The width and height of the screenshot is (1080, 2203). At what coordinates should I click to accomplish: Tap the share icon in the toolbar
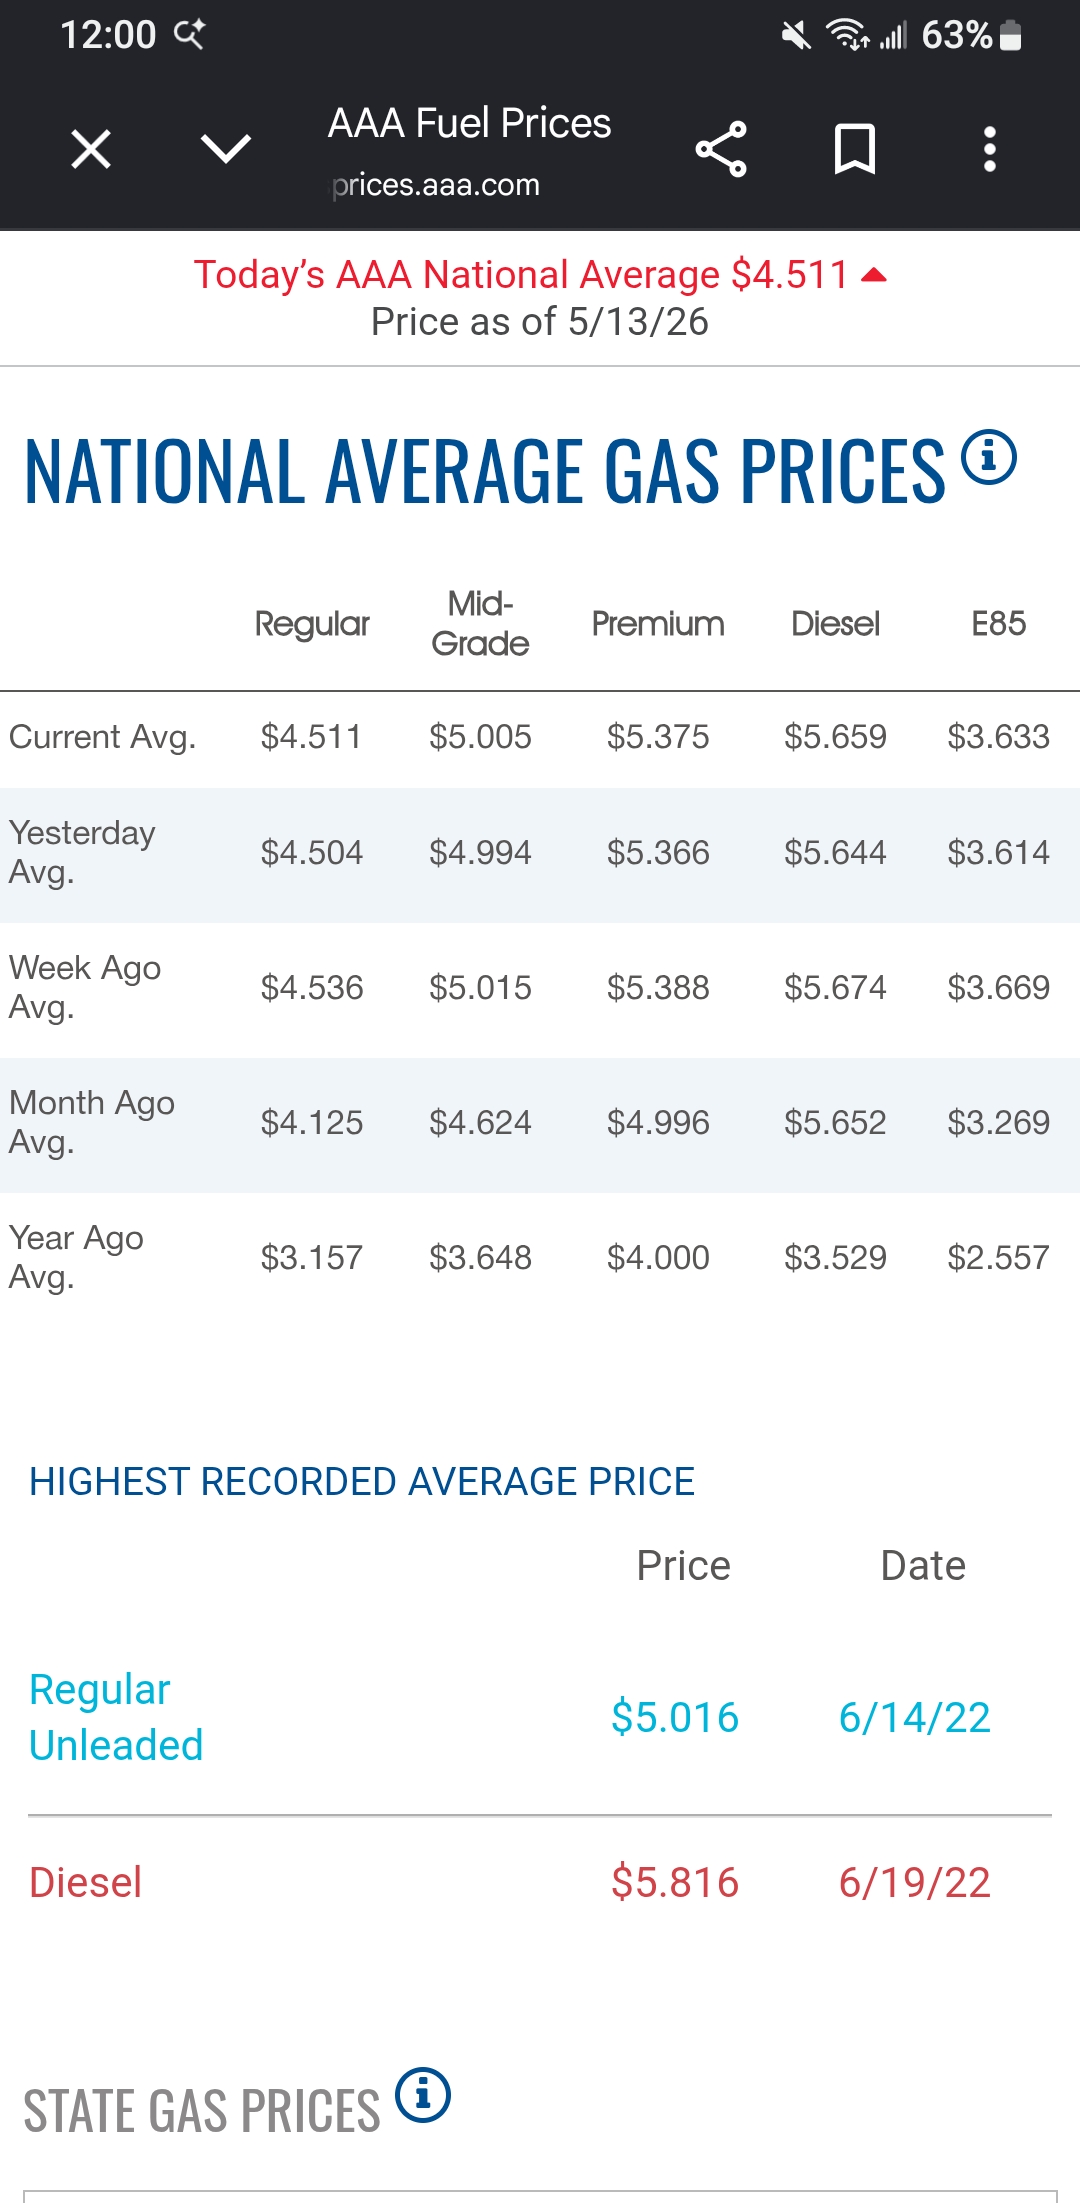click(721, 150)
